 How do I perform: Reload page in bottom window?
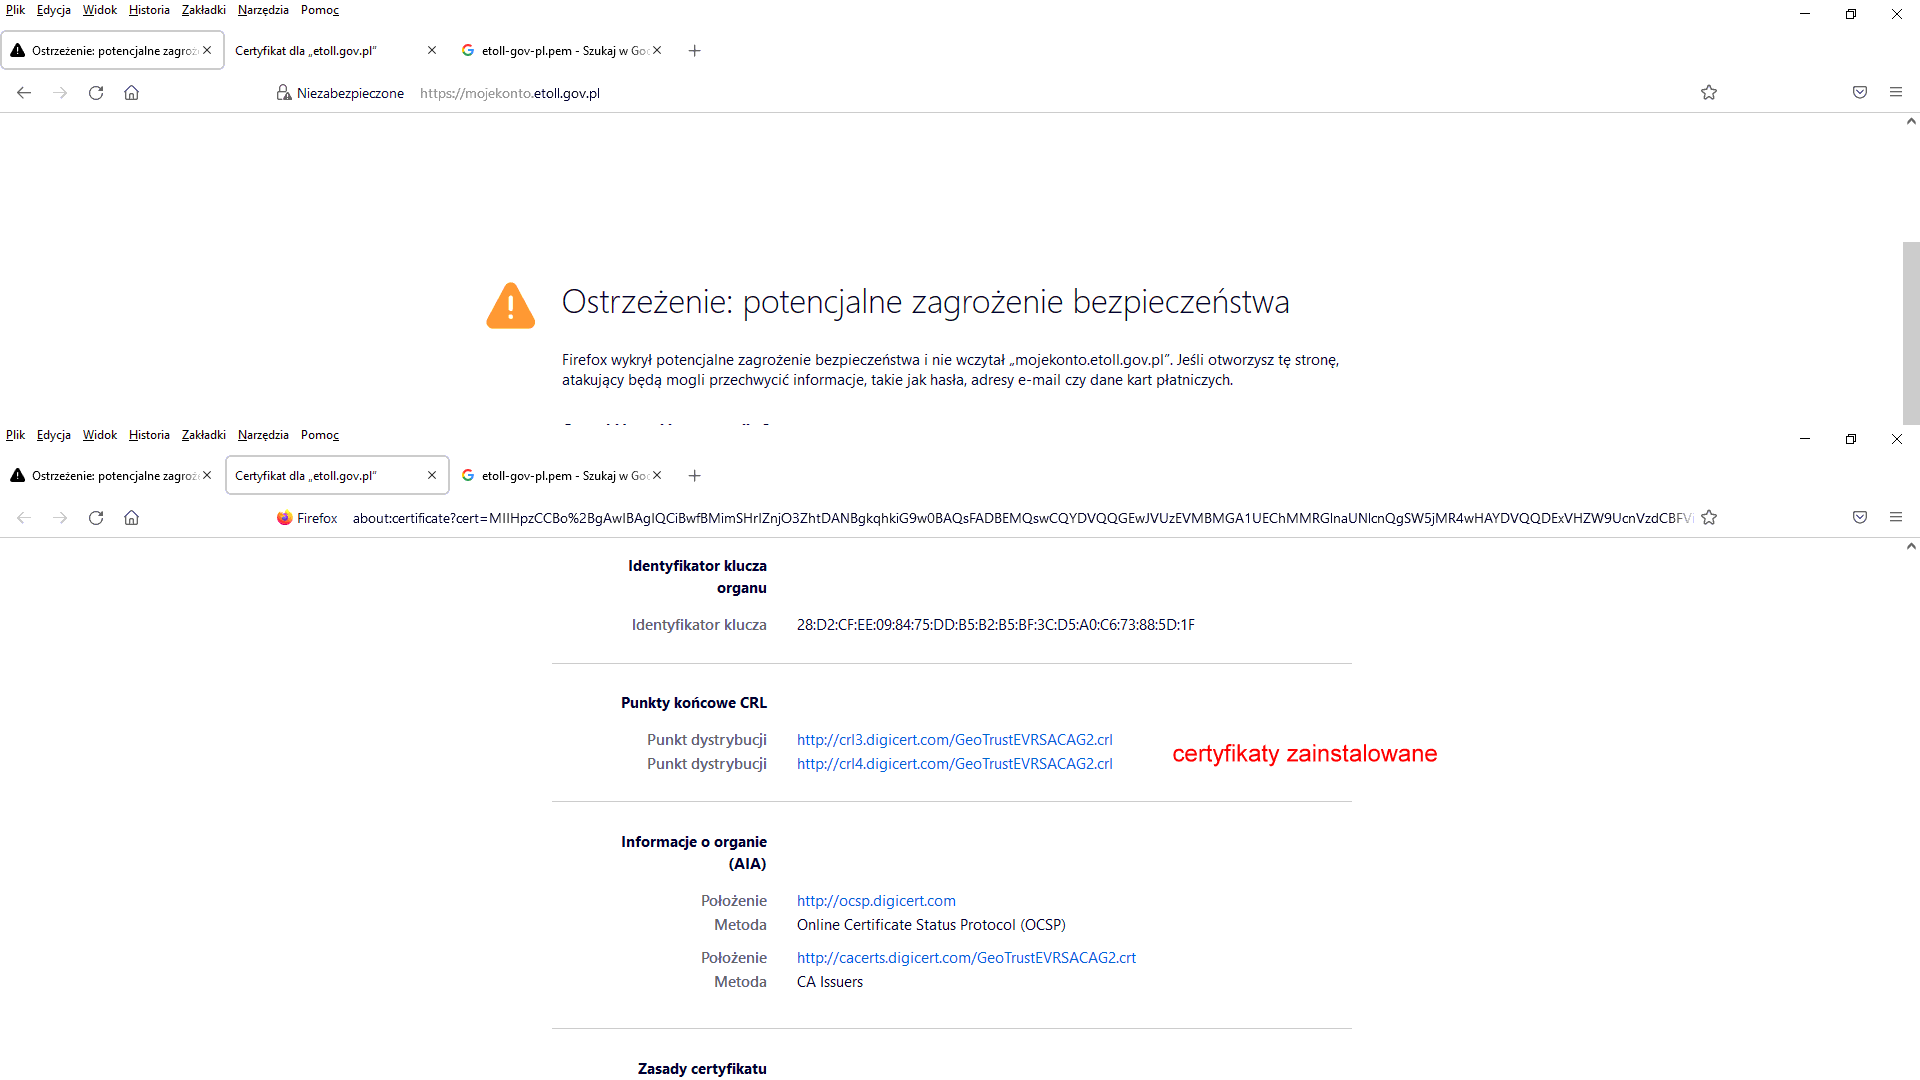(96, 518)
